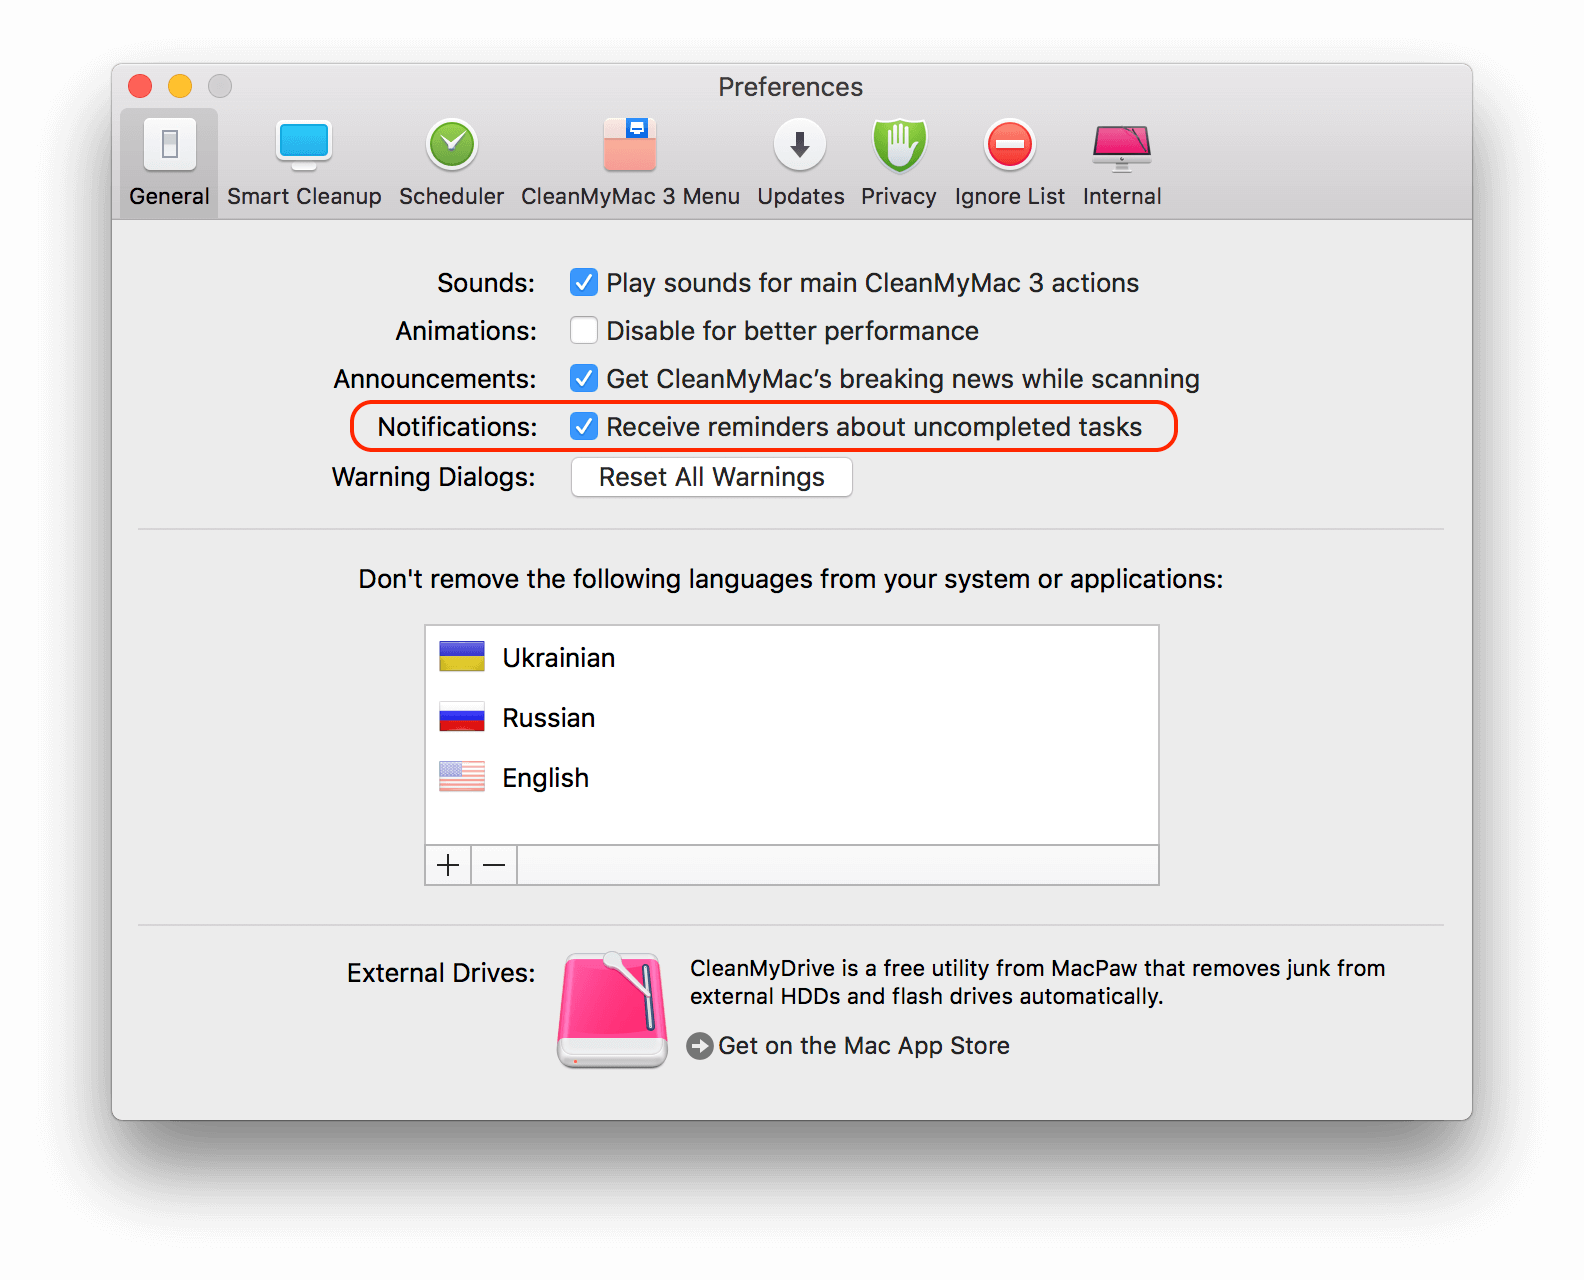Image resolution: width=1584 pixels, height=1280 pixels.
Task: Open Get on the Mac App Store link
Action: click(864, 1046)
